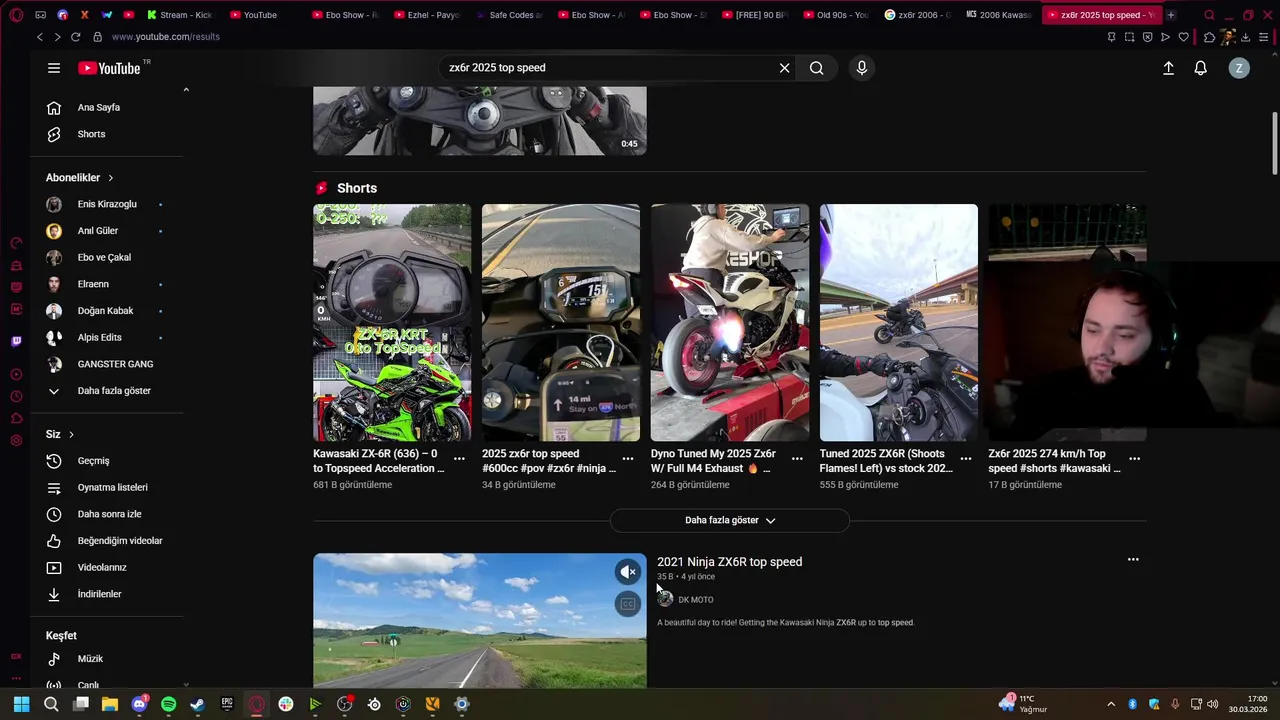Open Doğan Kabak subscription

tap(107, 311)
